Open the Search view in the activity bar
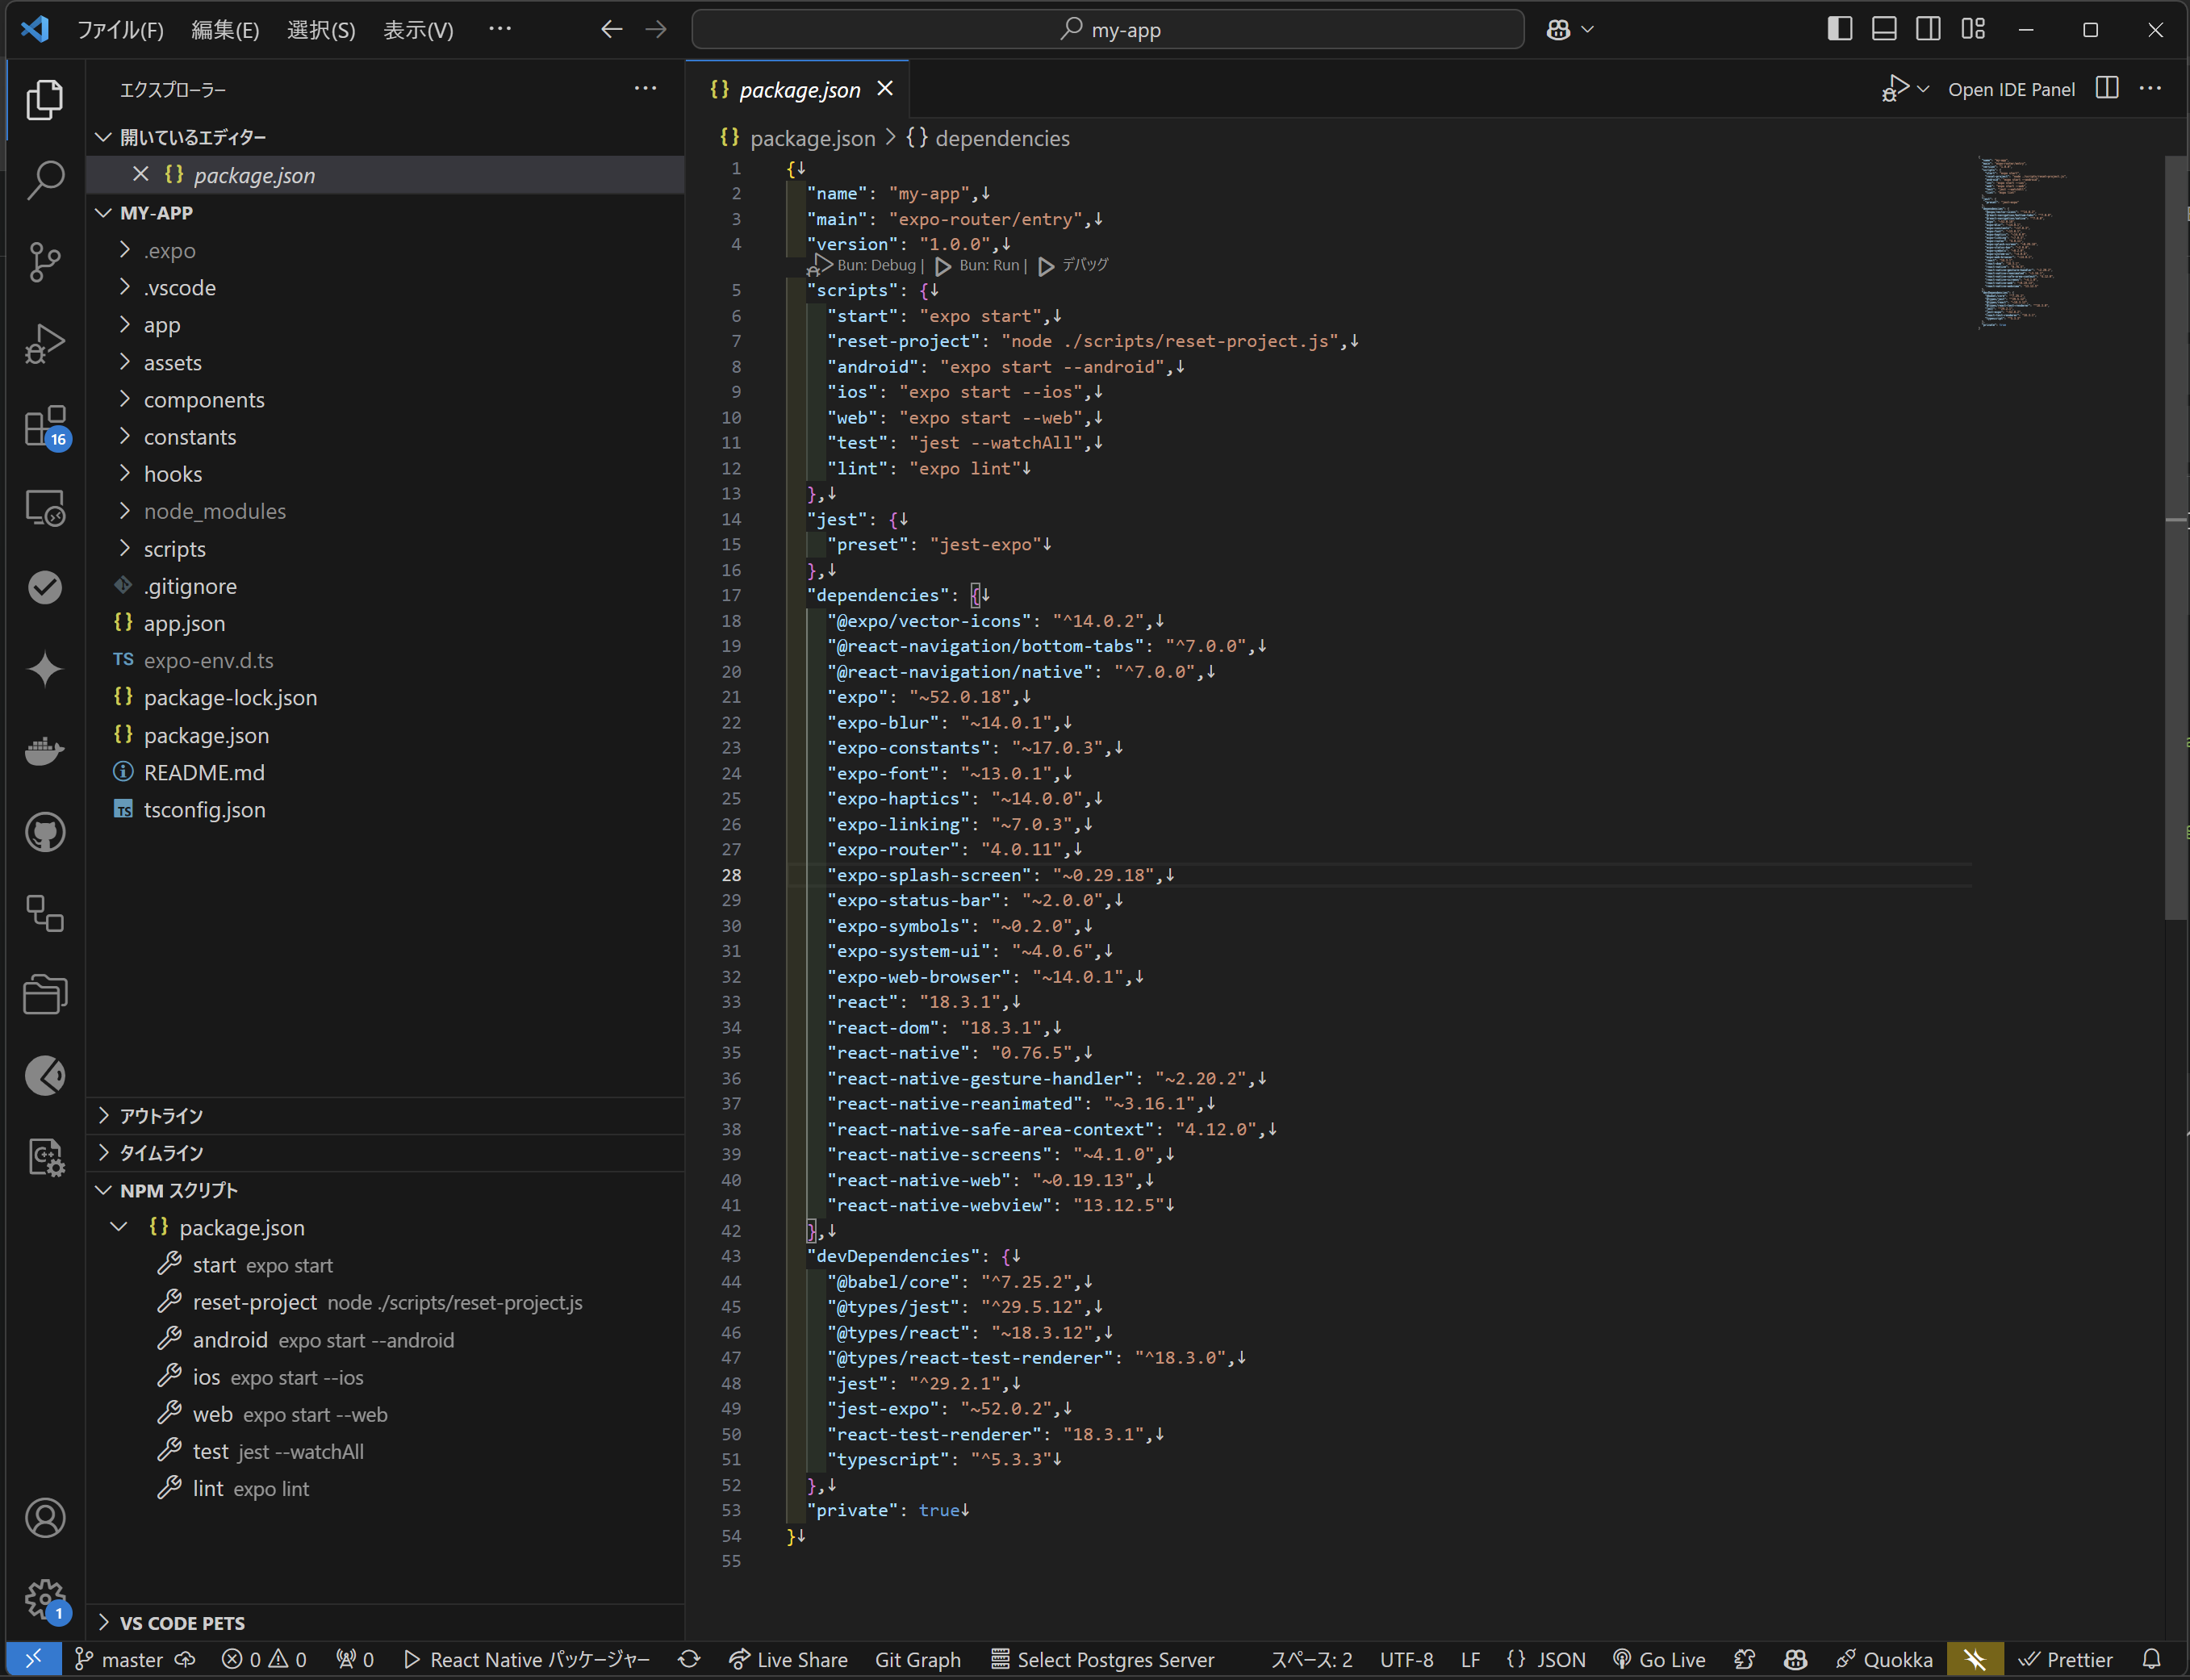Image resolution: width=2190 pixels, height=1680 pixels. (44, 180)
